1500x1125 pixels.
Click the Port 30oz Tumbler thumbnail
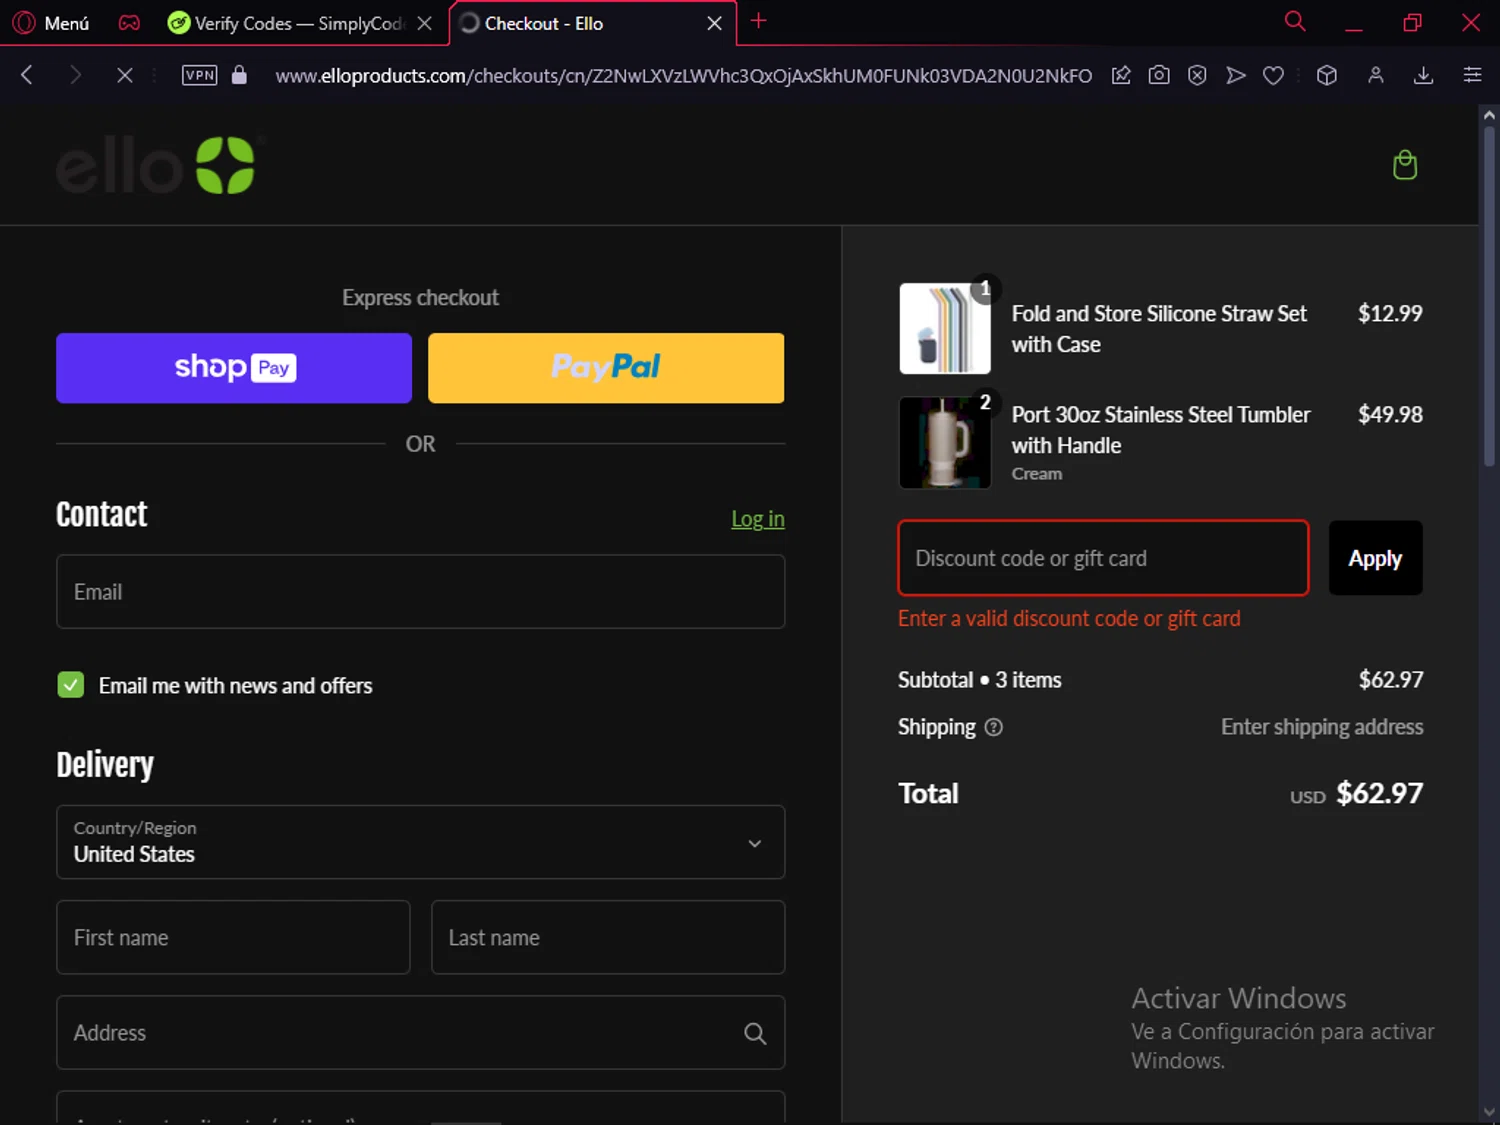(x=945, y=443)
